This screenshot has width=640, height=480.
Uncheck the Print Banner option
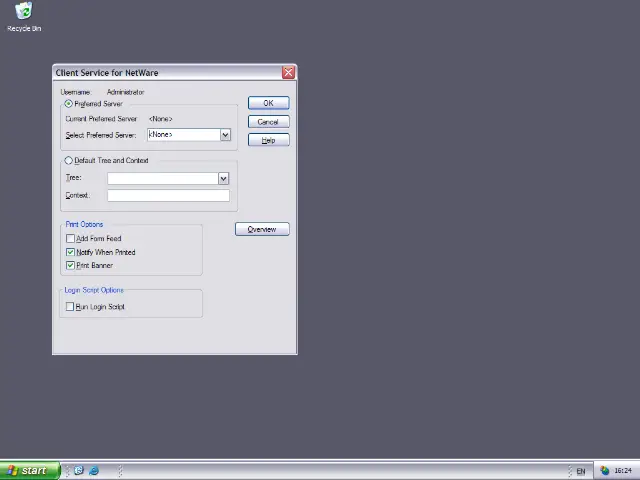[70, 265]
